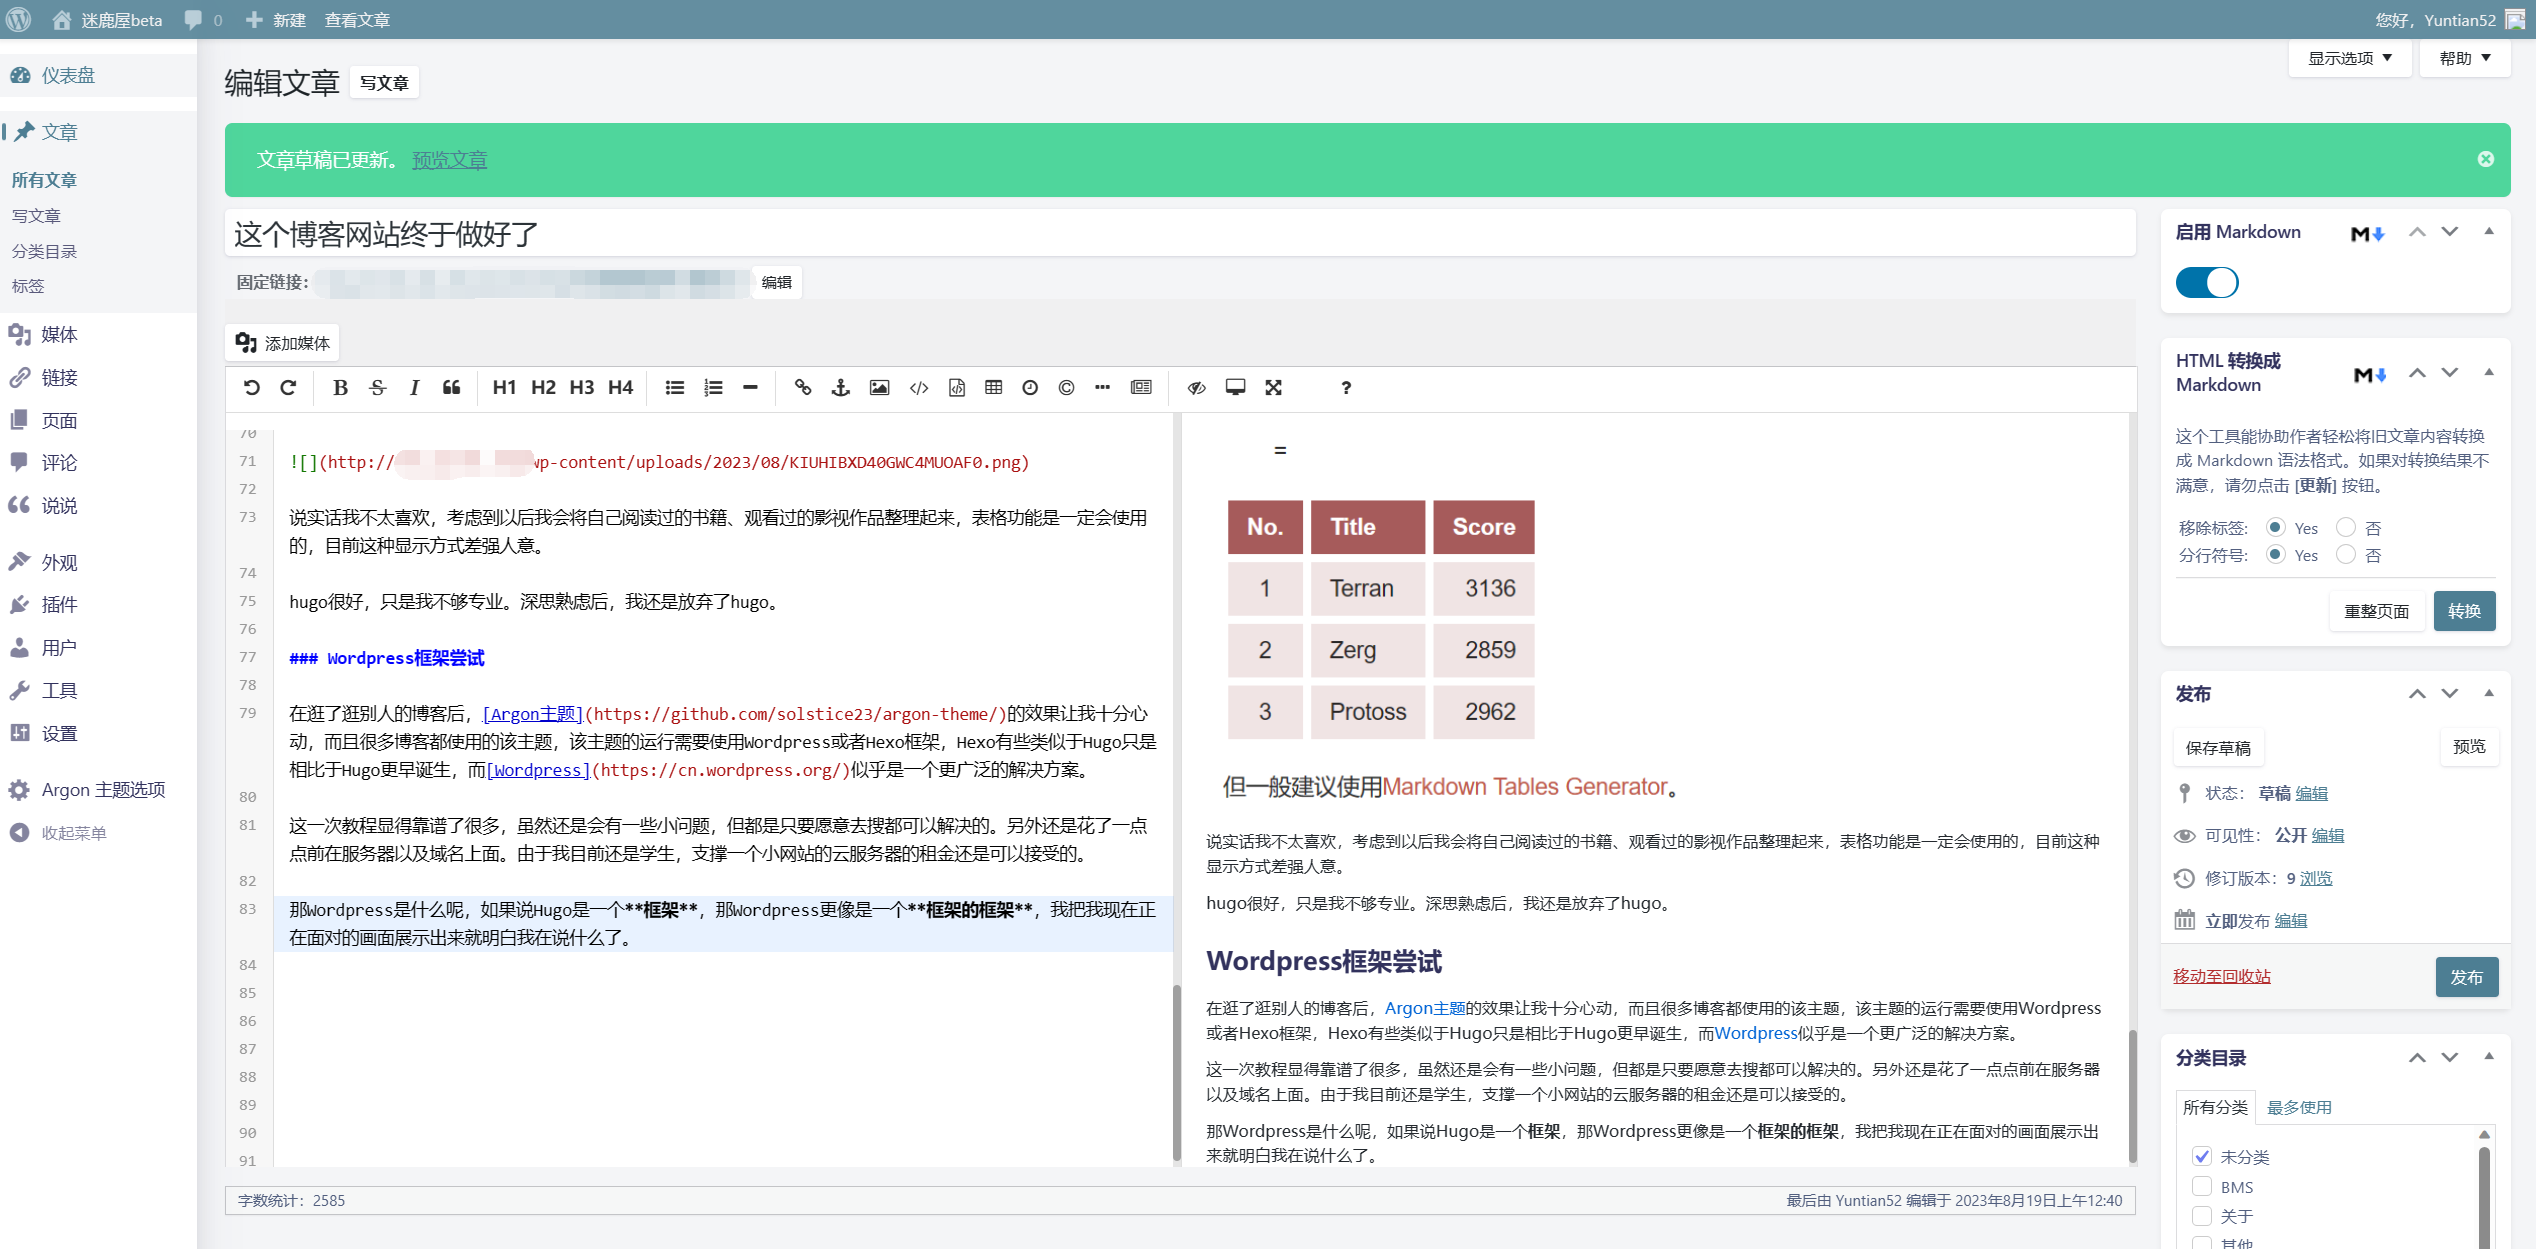Screen dimensions: 2536x1249
Task: Click the copyright symbol icon
Action: 1066,388
